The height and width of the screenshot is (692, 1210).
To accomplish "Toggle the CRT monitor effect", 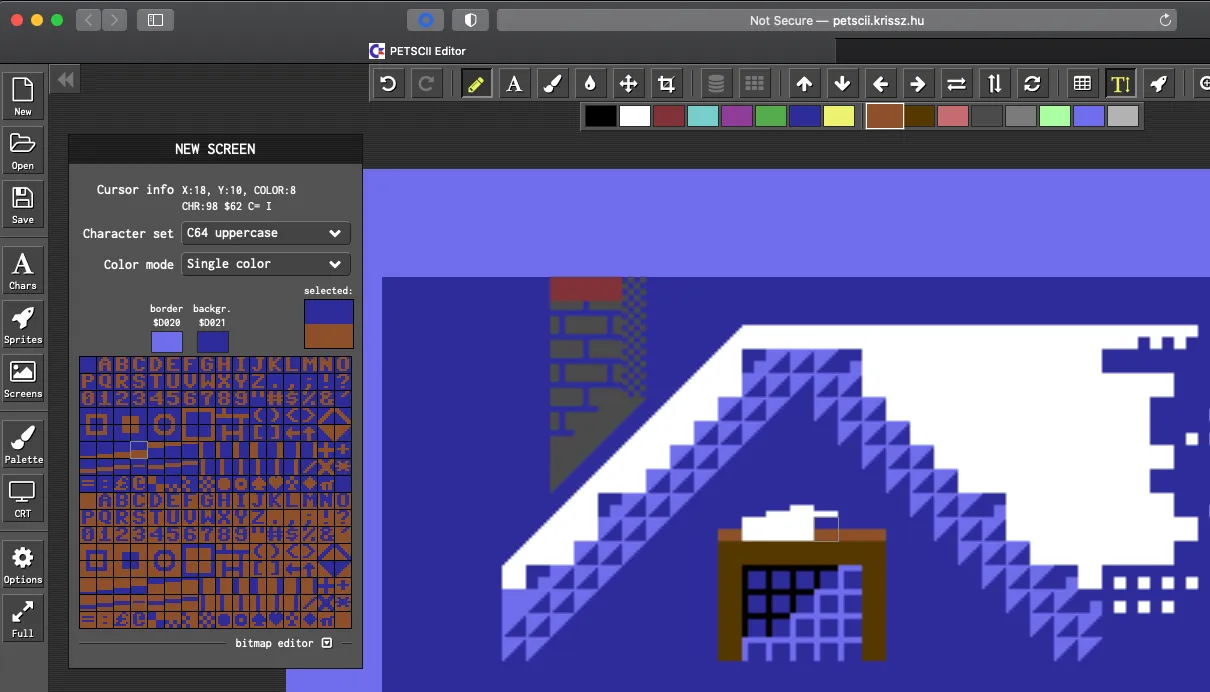I will (23, 499).
